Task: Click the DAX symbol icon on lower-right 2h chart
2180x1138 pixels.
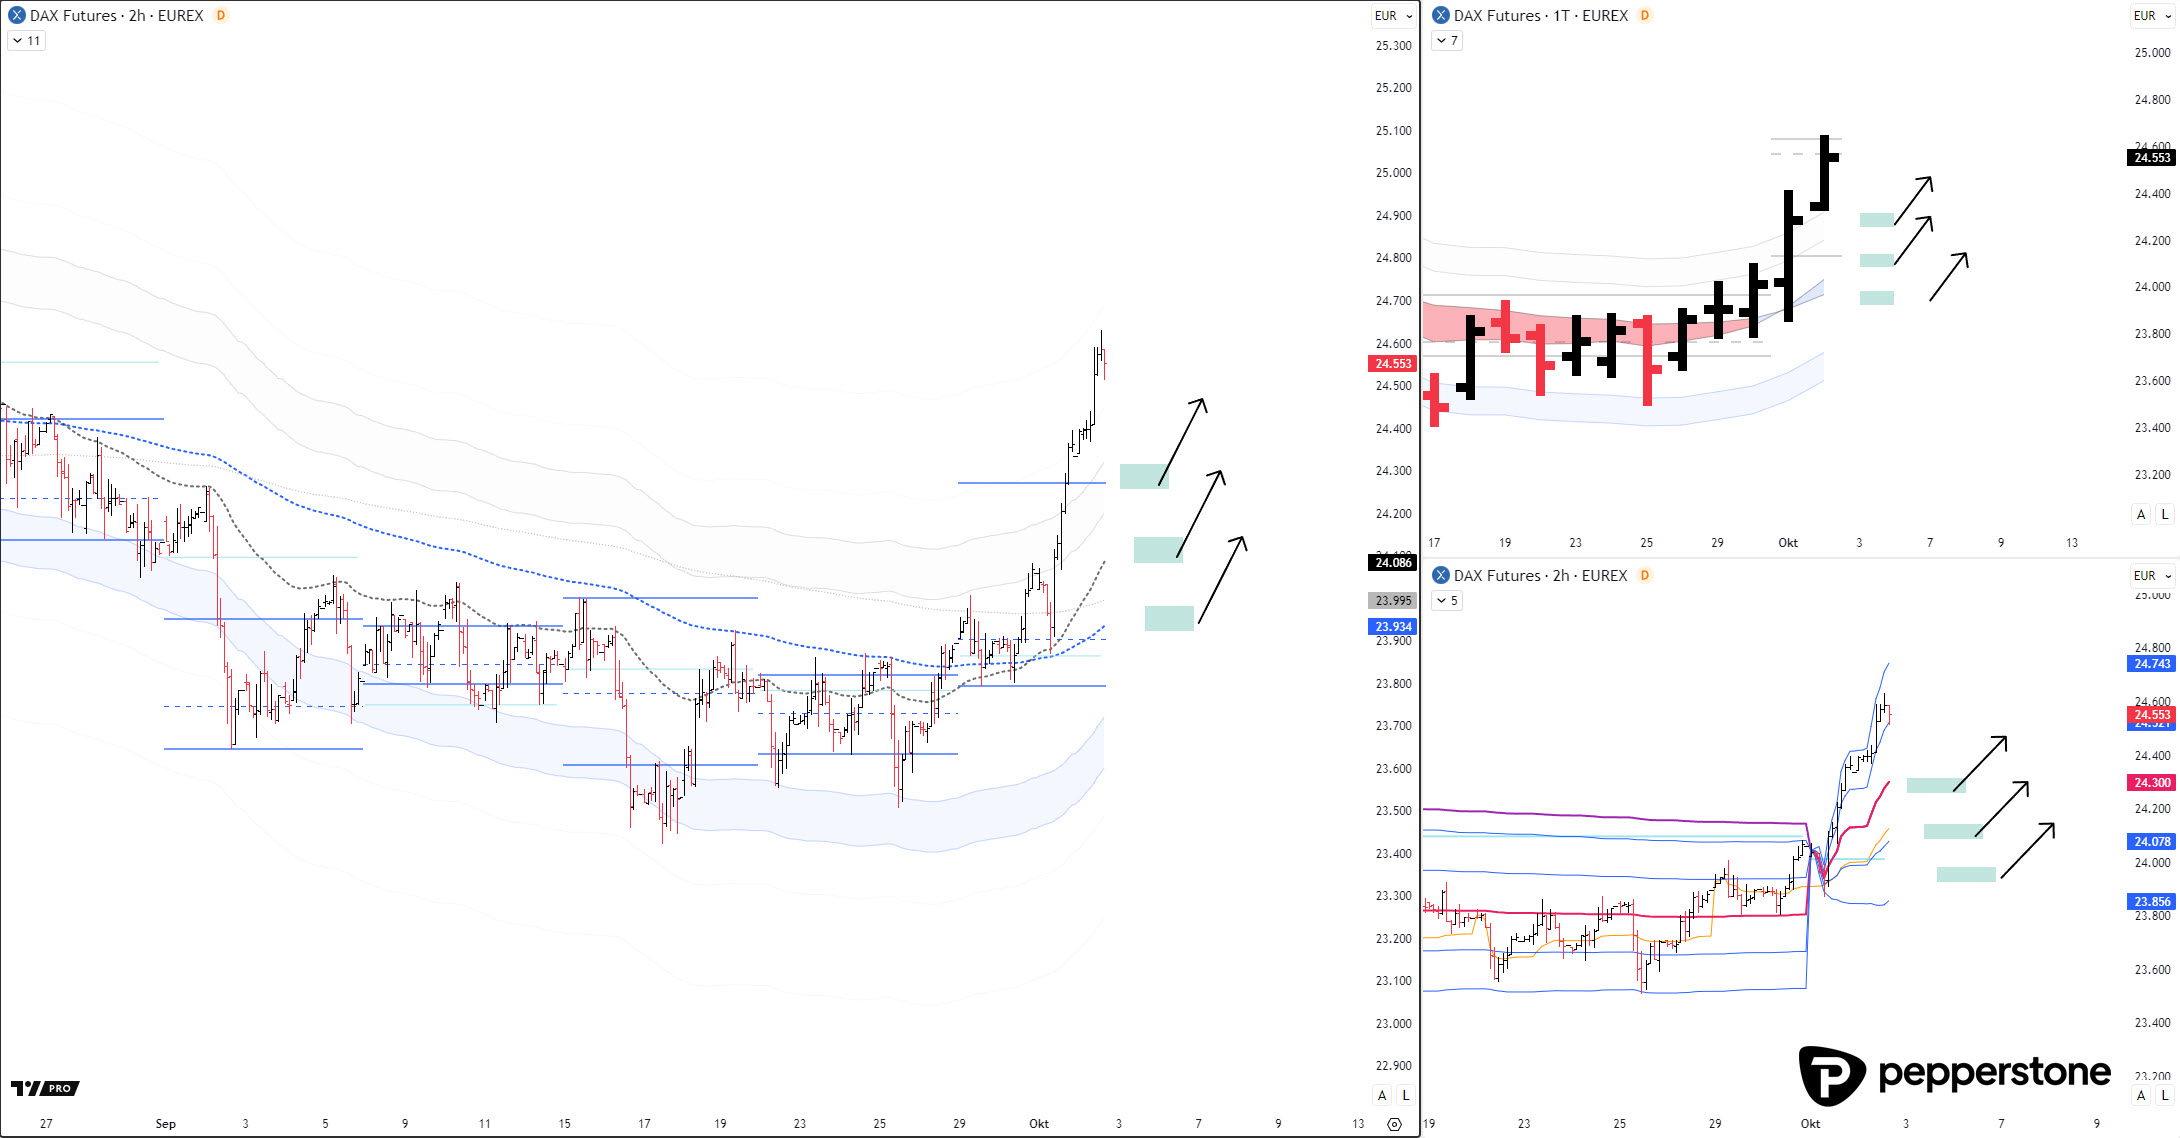Action: pyautogui.click(x=1441, y=576)
